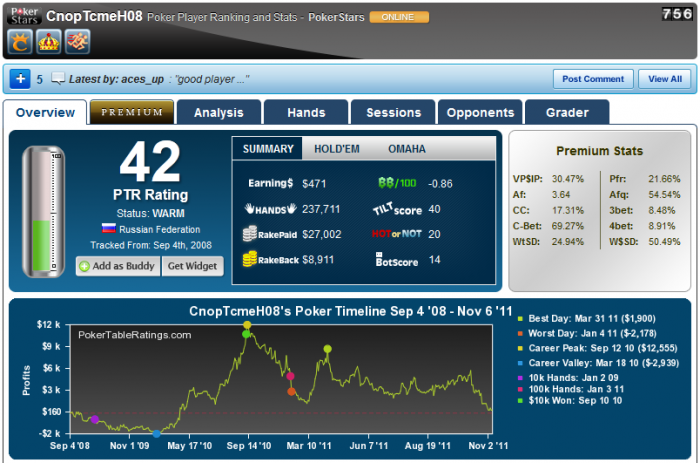
Task: Click the BotScore label icon
Action: 396,259
